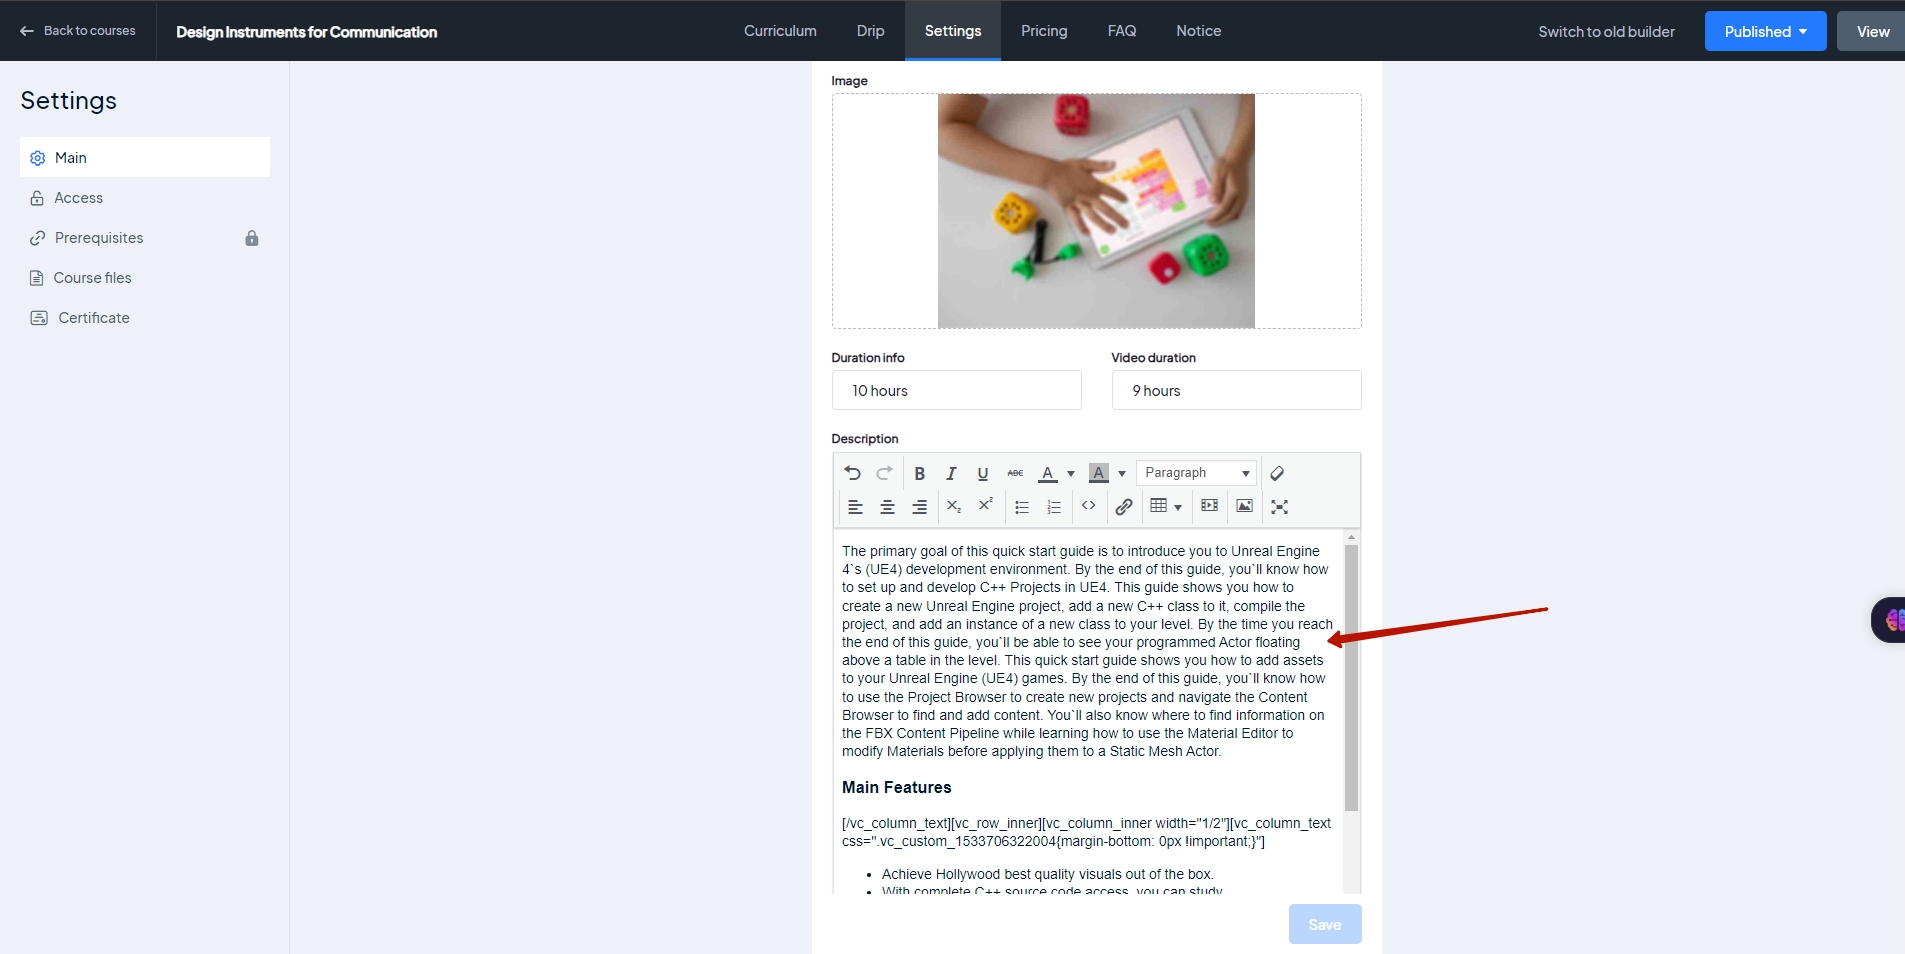Insert a link with the chain icon
Image resolution: width=1905 pixels, height=954 pixels.
[1124, 507]
